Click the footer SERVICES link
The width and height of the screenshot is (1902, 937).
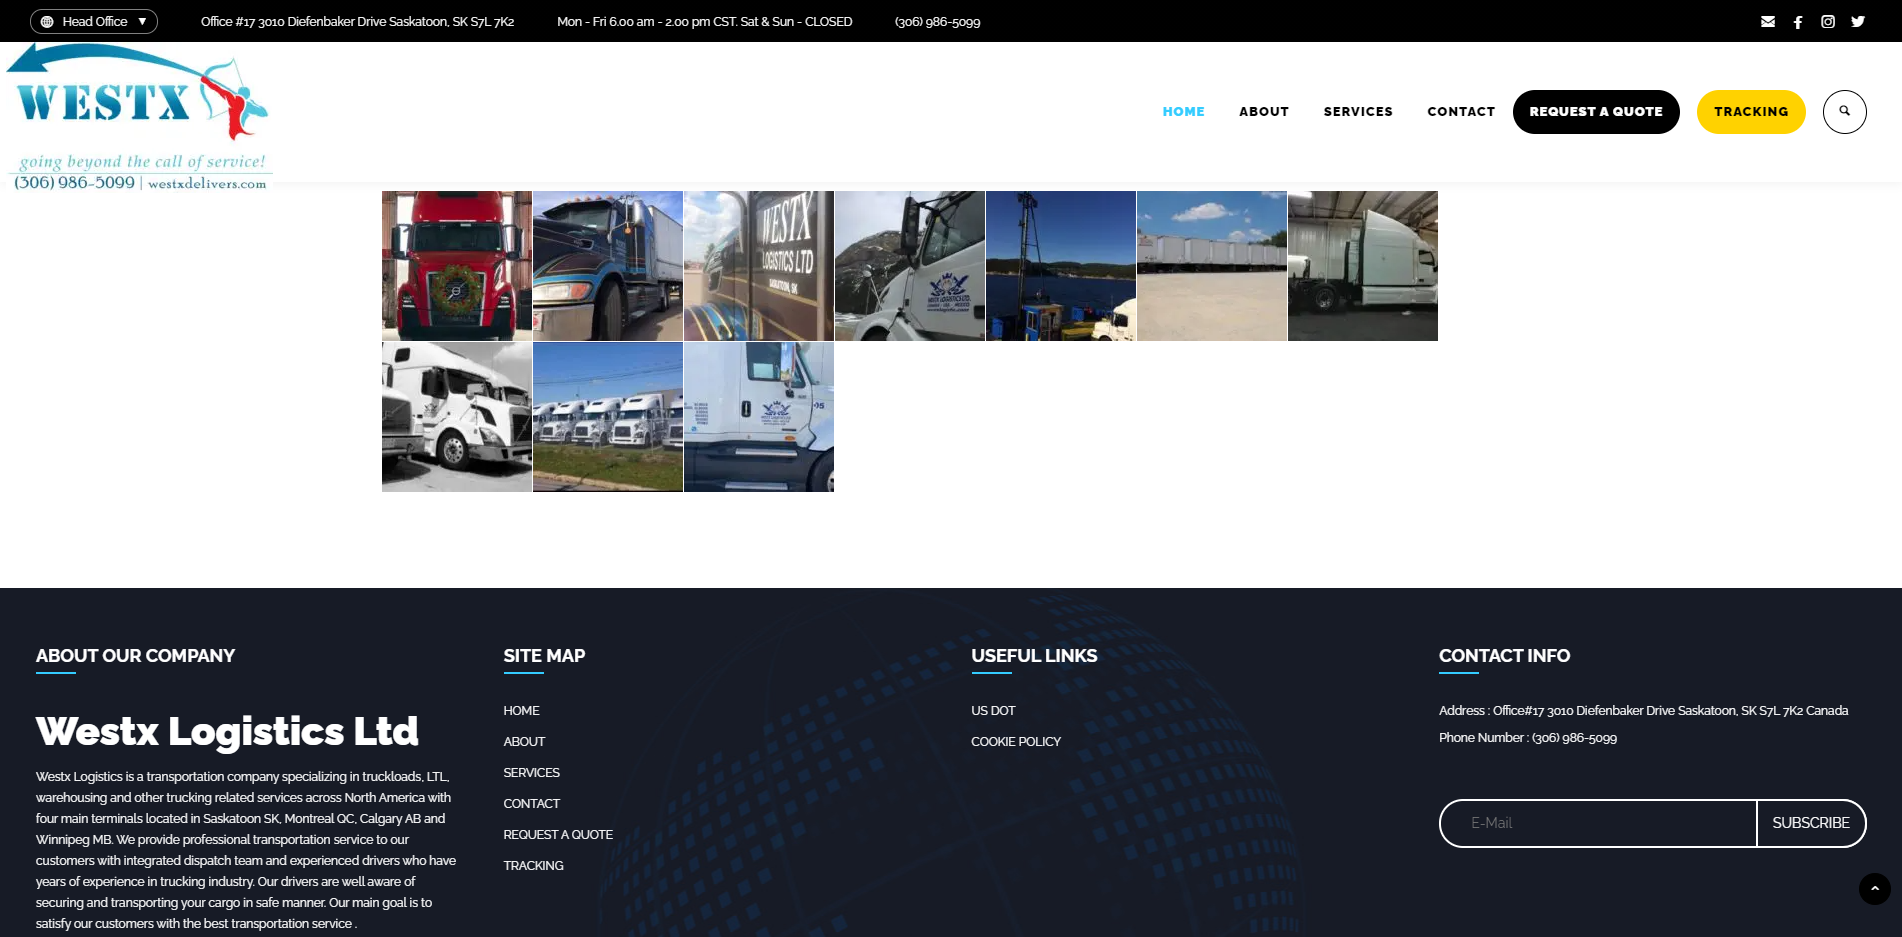pos(531,773)
